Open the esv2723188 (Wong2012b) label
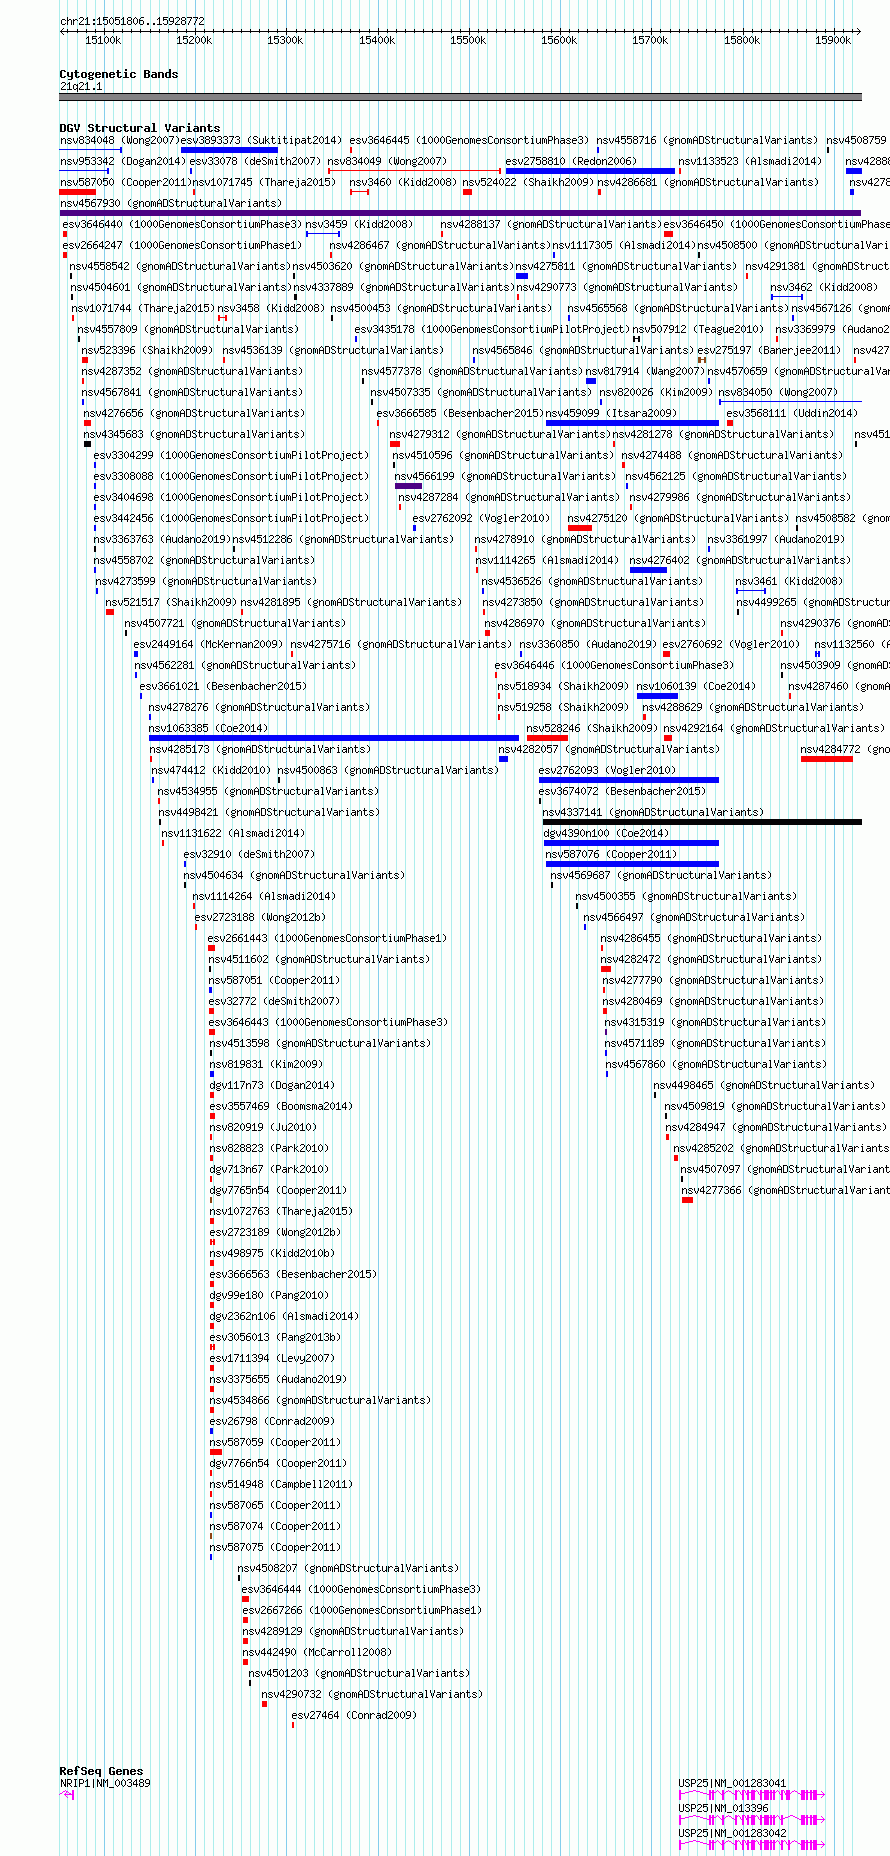 click(260, 918)
